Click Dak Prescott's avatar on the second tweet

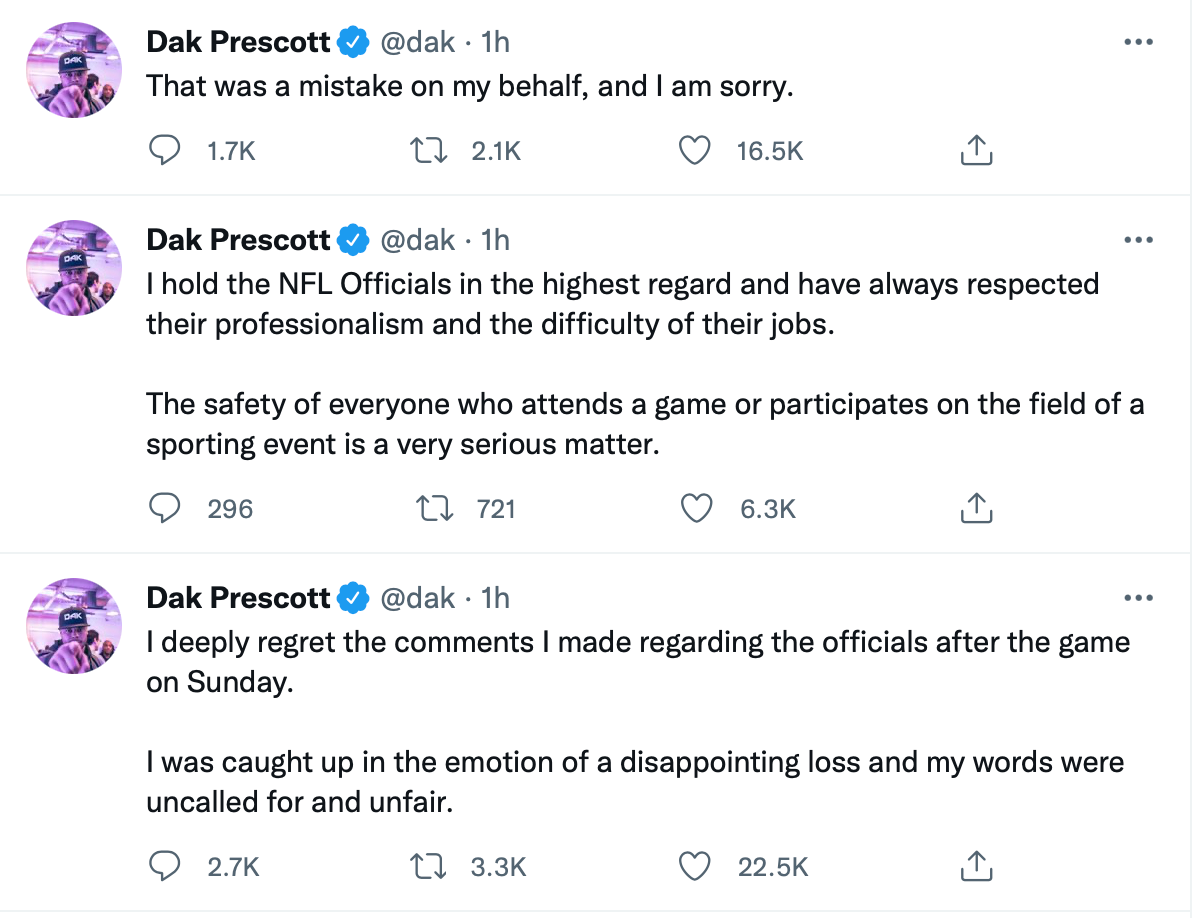click(x=73, y=269)
